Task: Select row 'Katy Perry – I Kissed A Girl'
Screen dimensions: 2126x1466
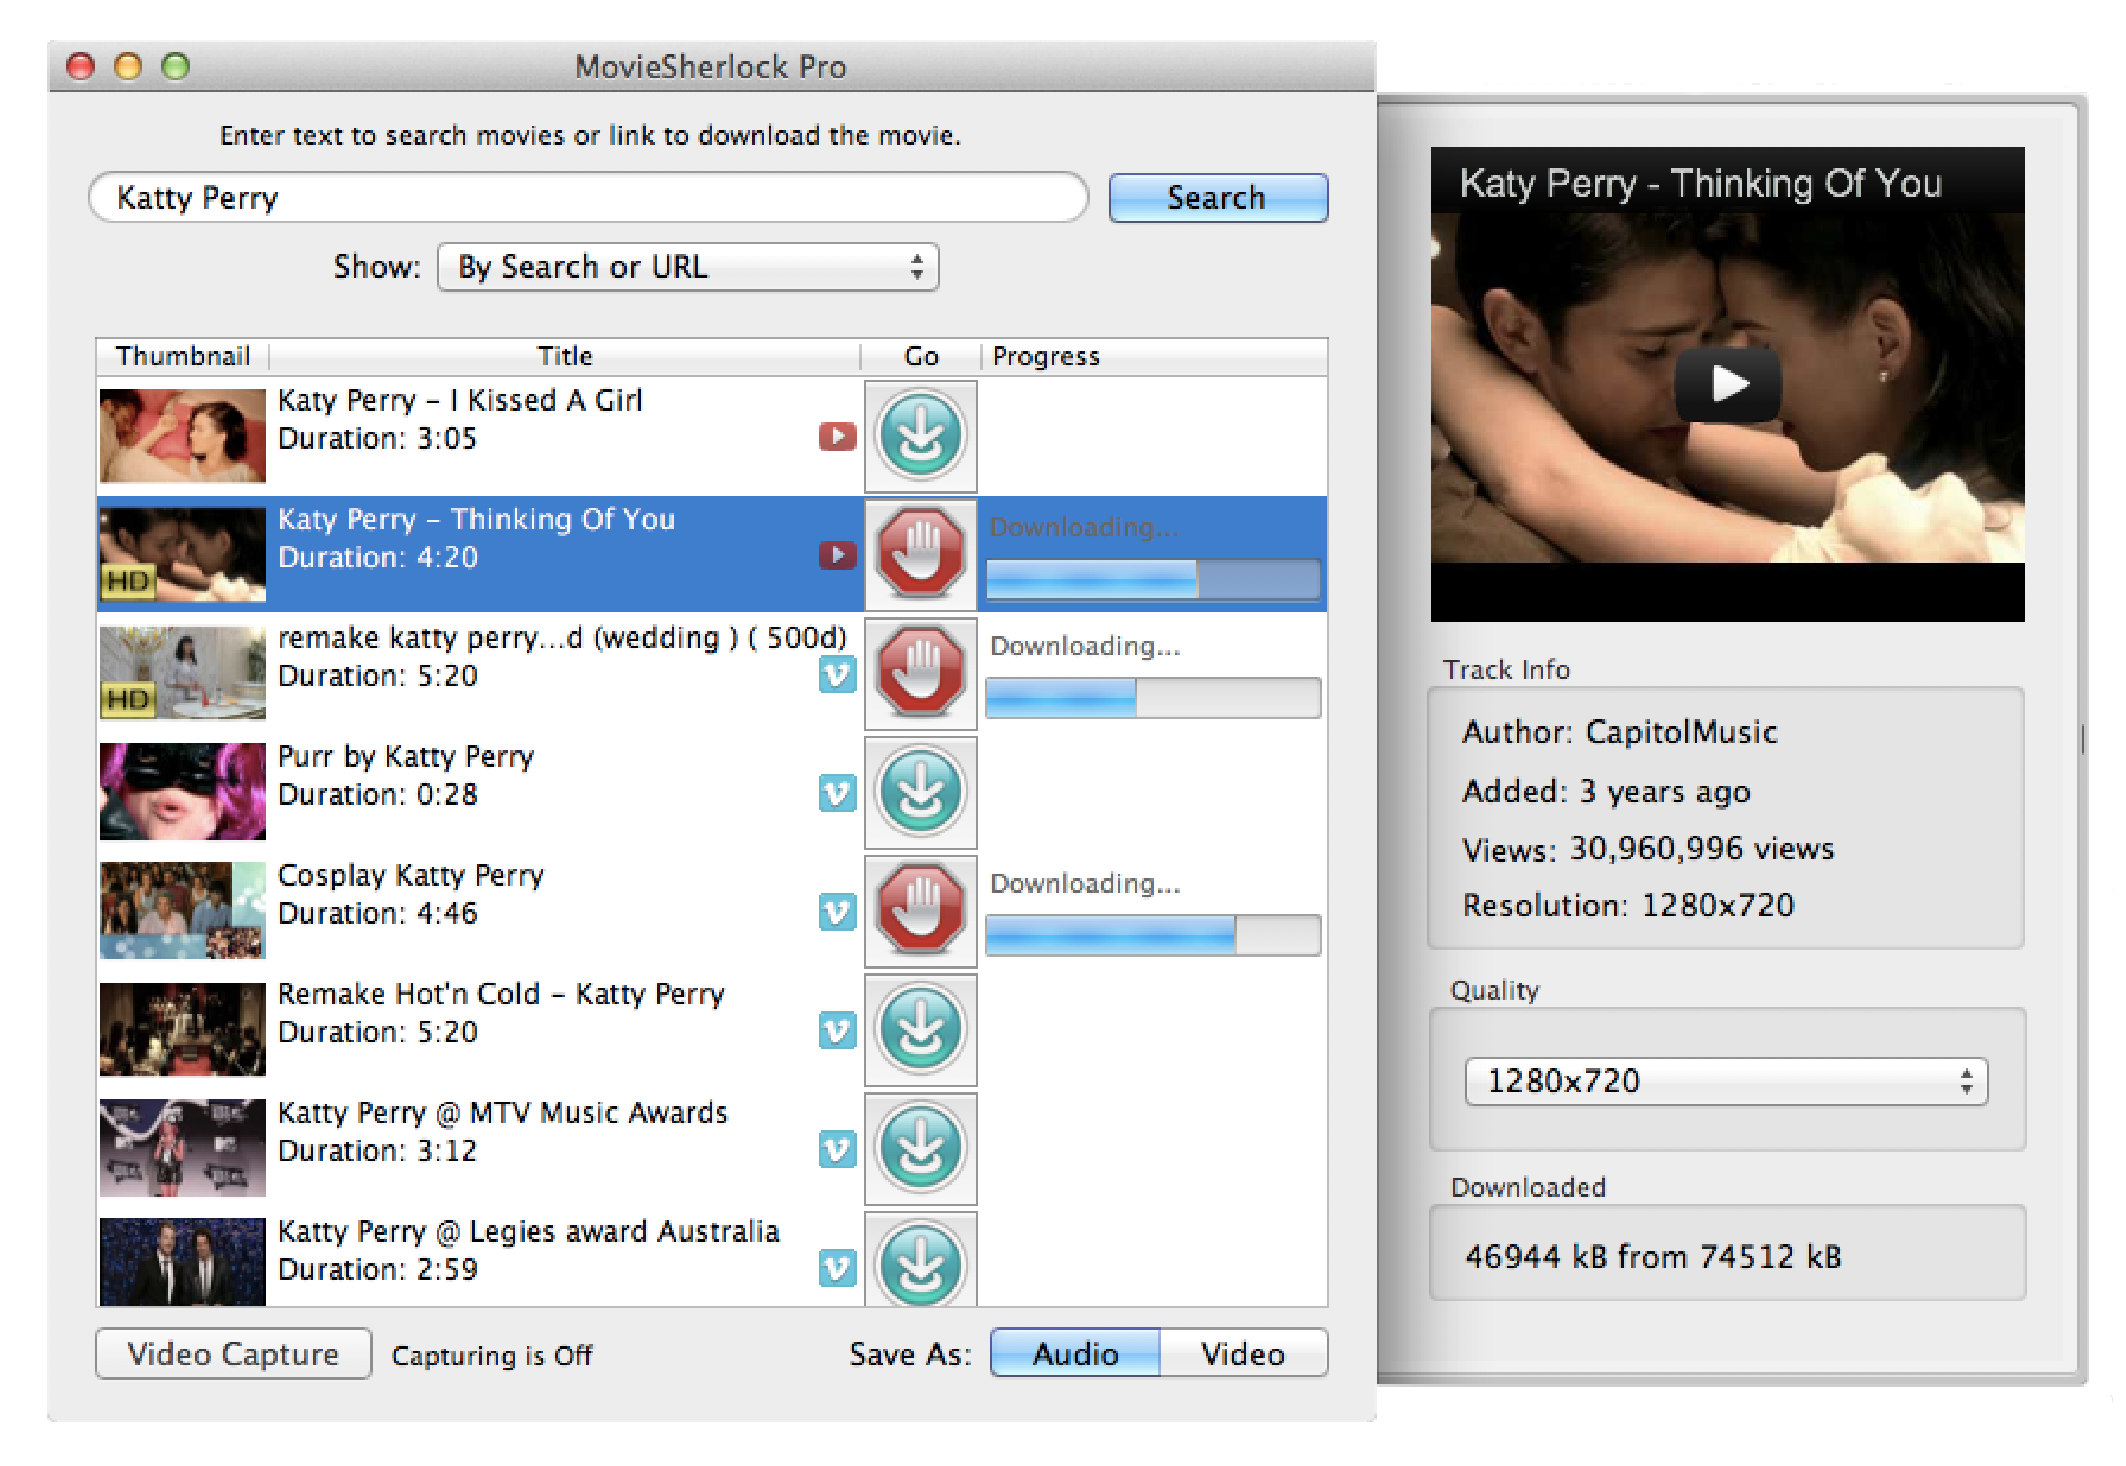Action: (x=712, y=436)
